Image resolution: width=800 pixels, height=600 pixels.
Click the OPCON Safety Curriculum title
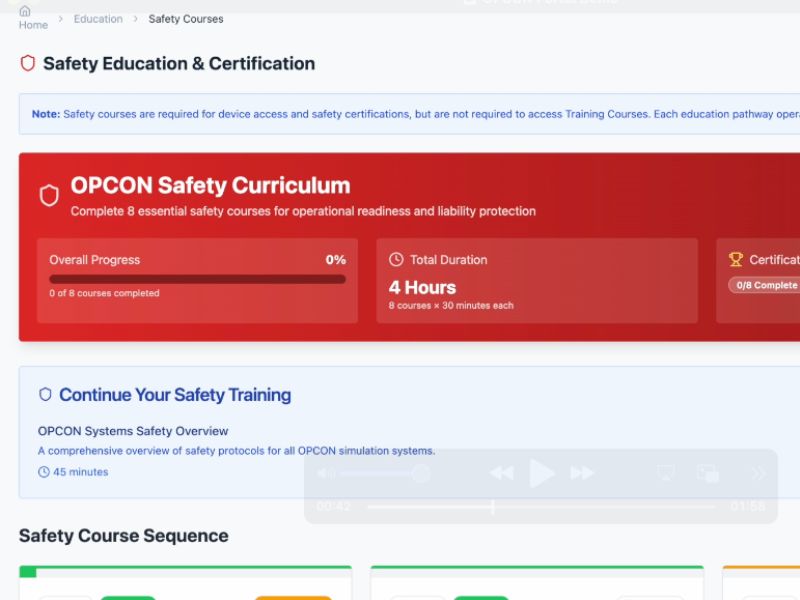pos(211,185)
